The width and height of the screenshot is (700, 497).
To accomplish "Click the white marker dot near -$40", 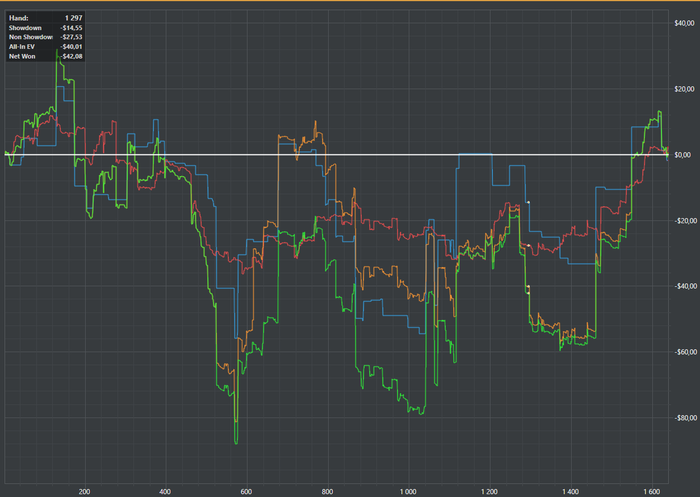I will 528,286.
